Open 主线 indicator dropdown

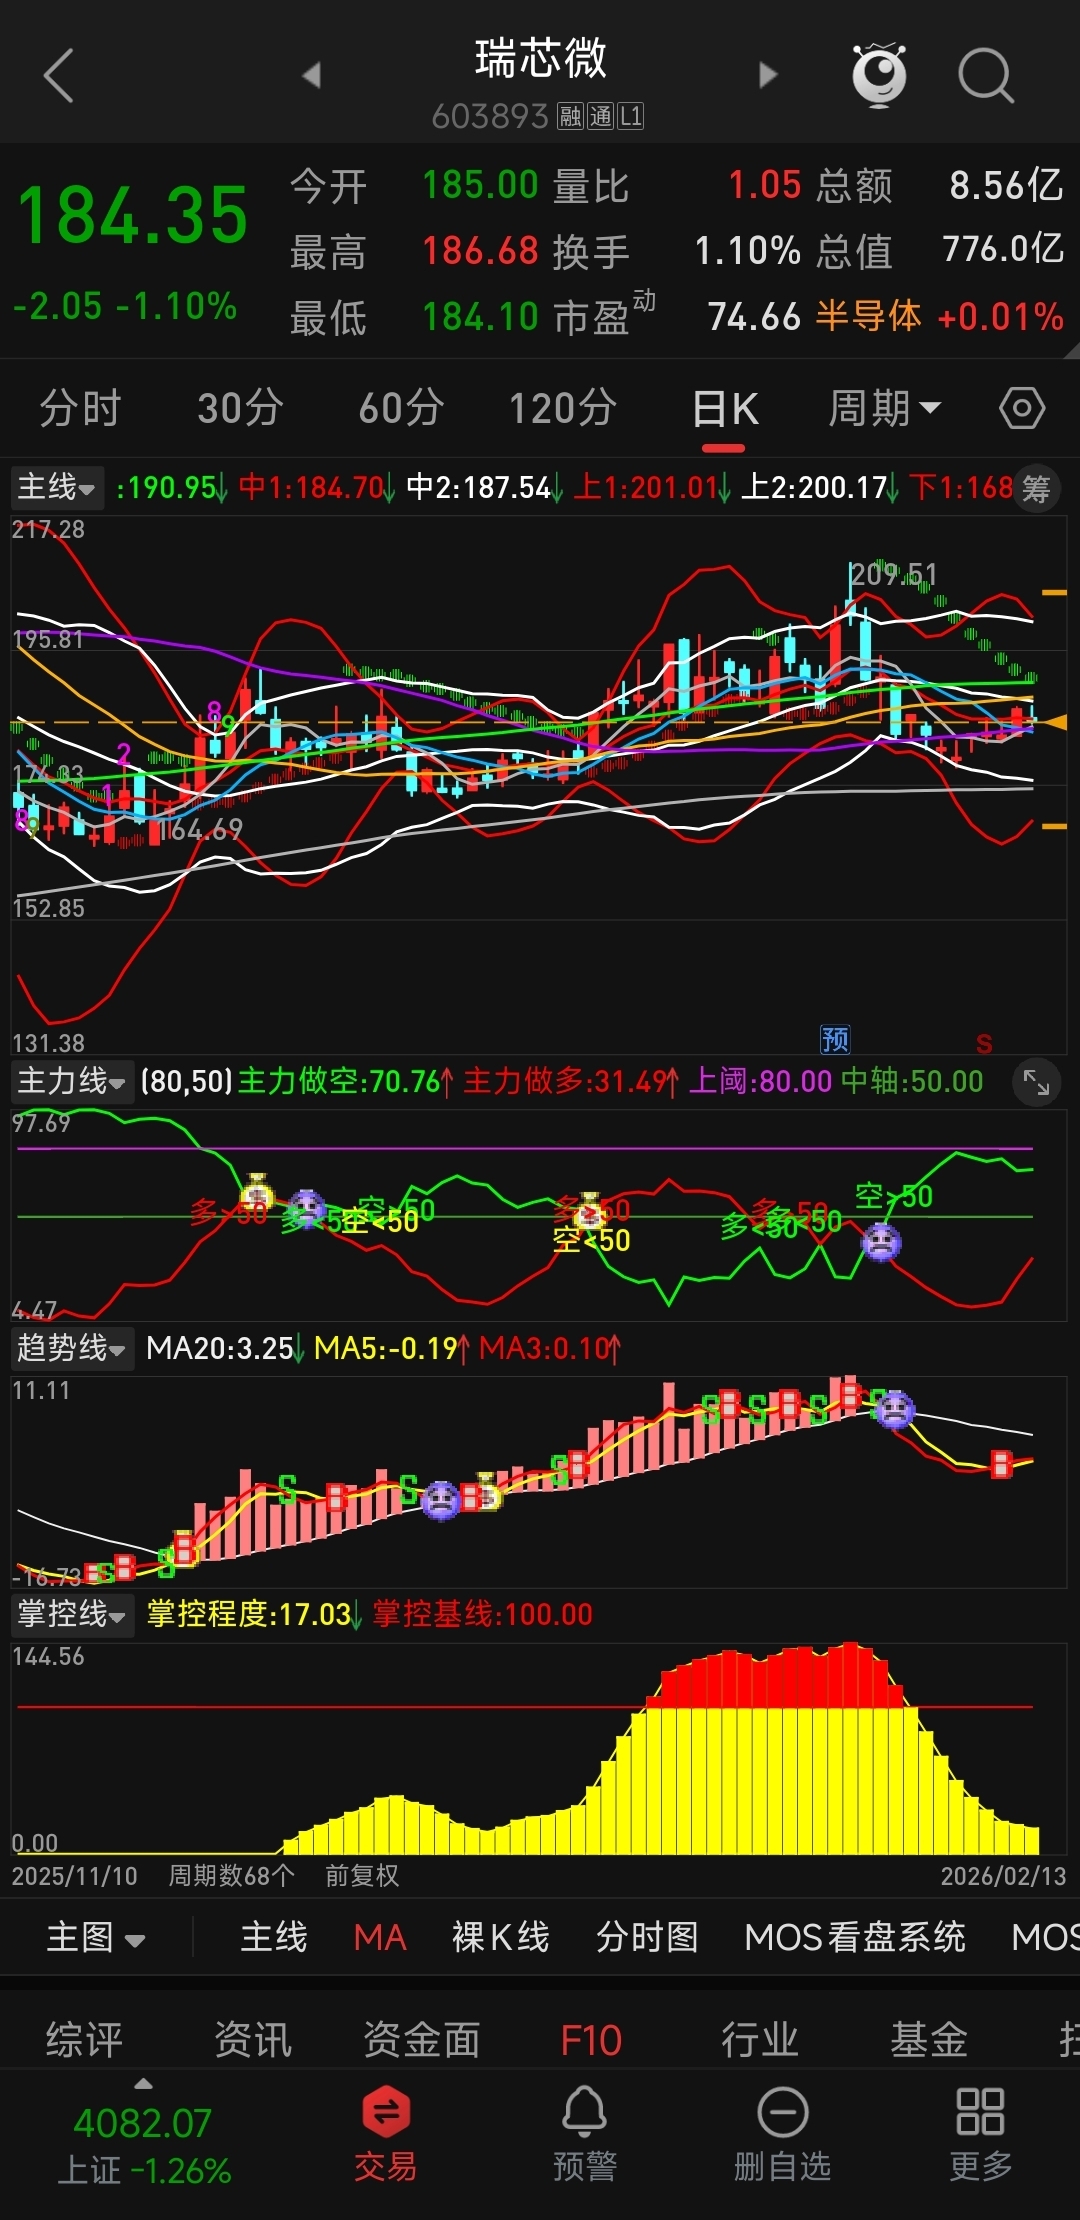point(57,488)
